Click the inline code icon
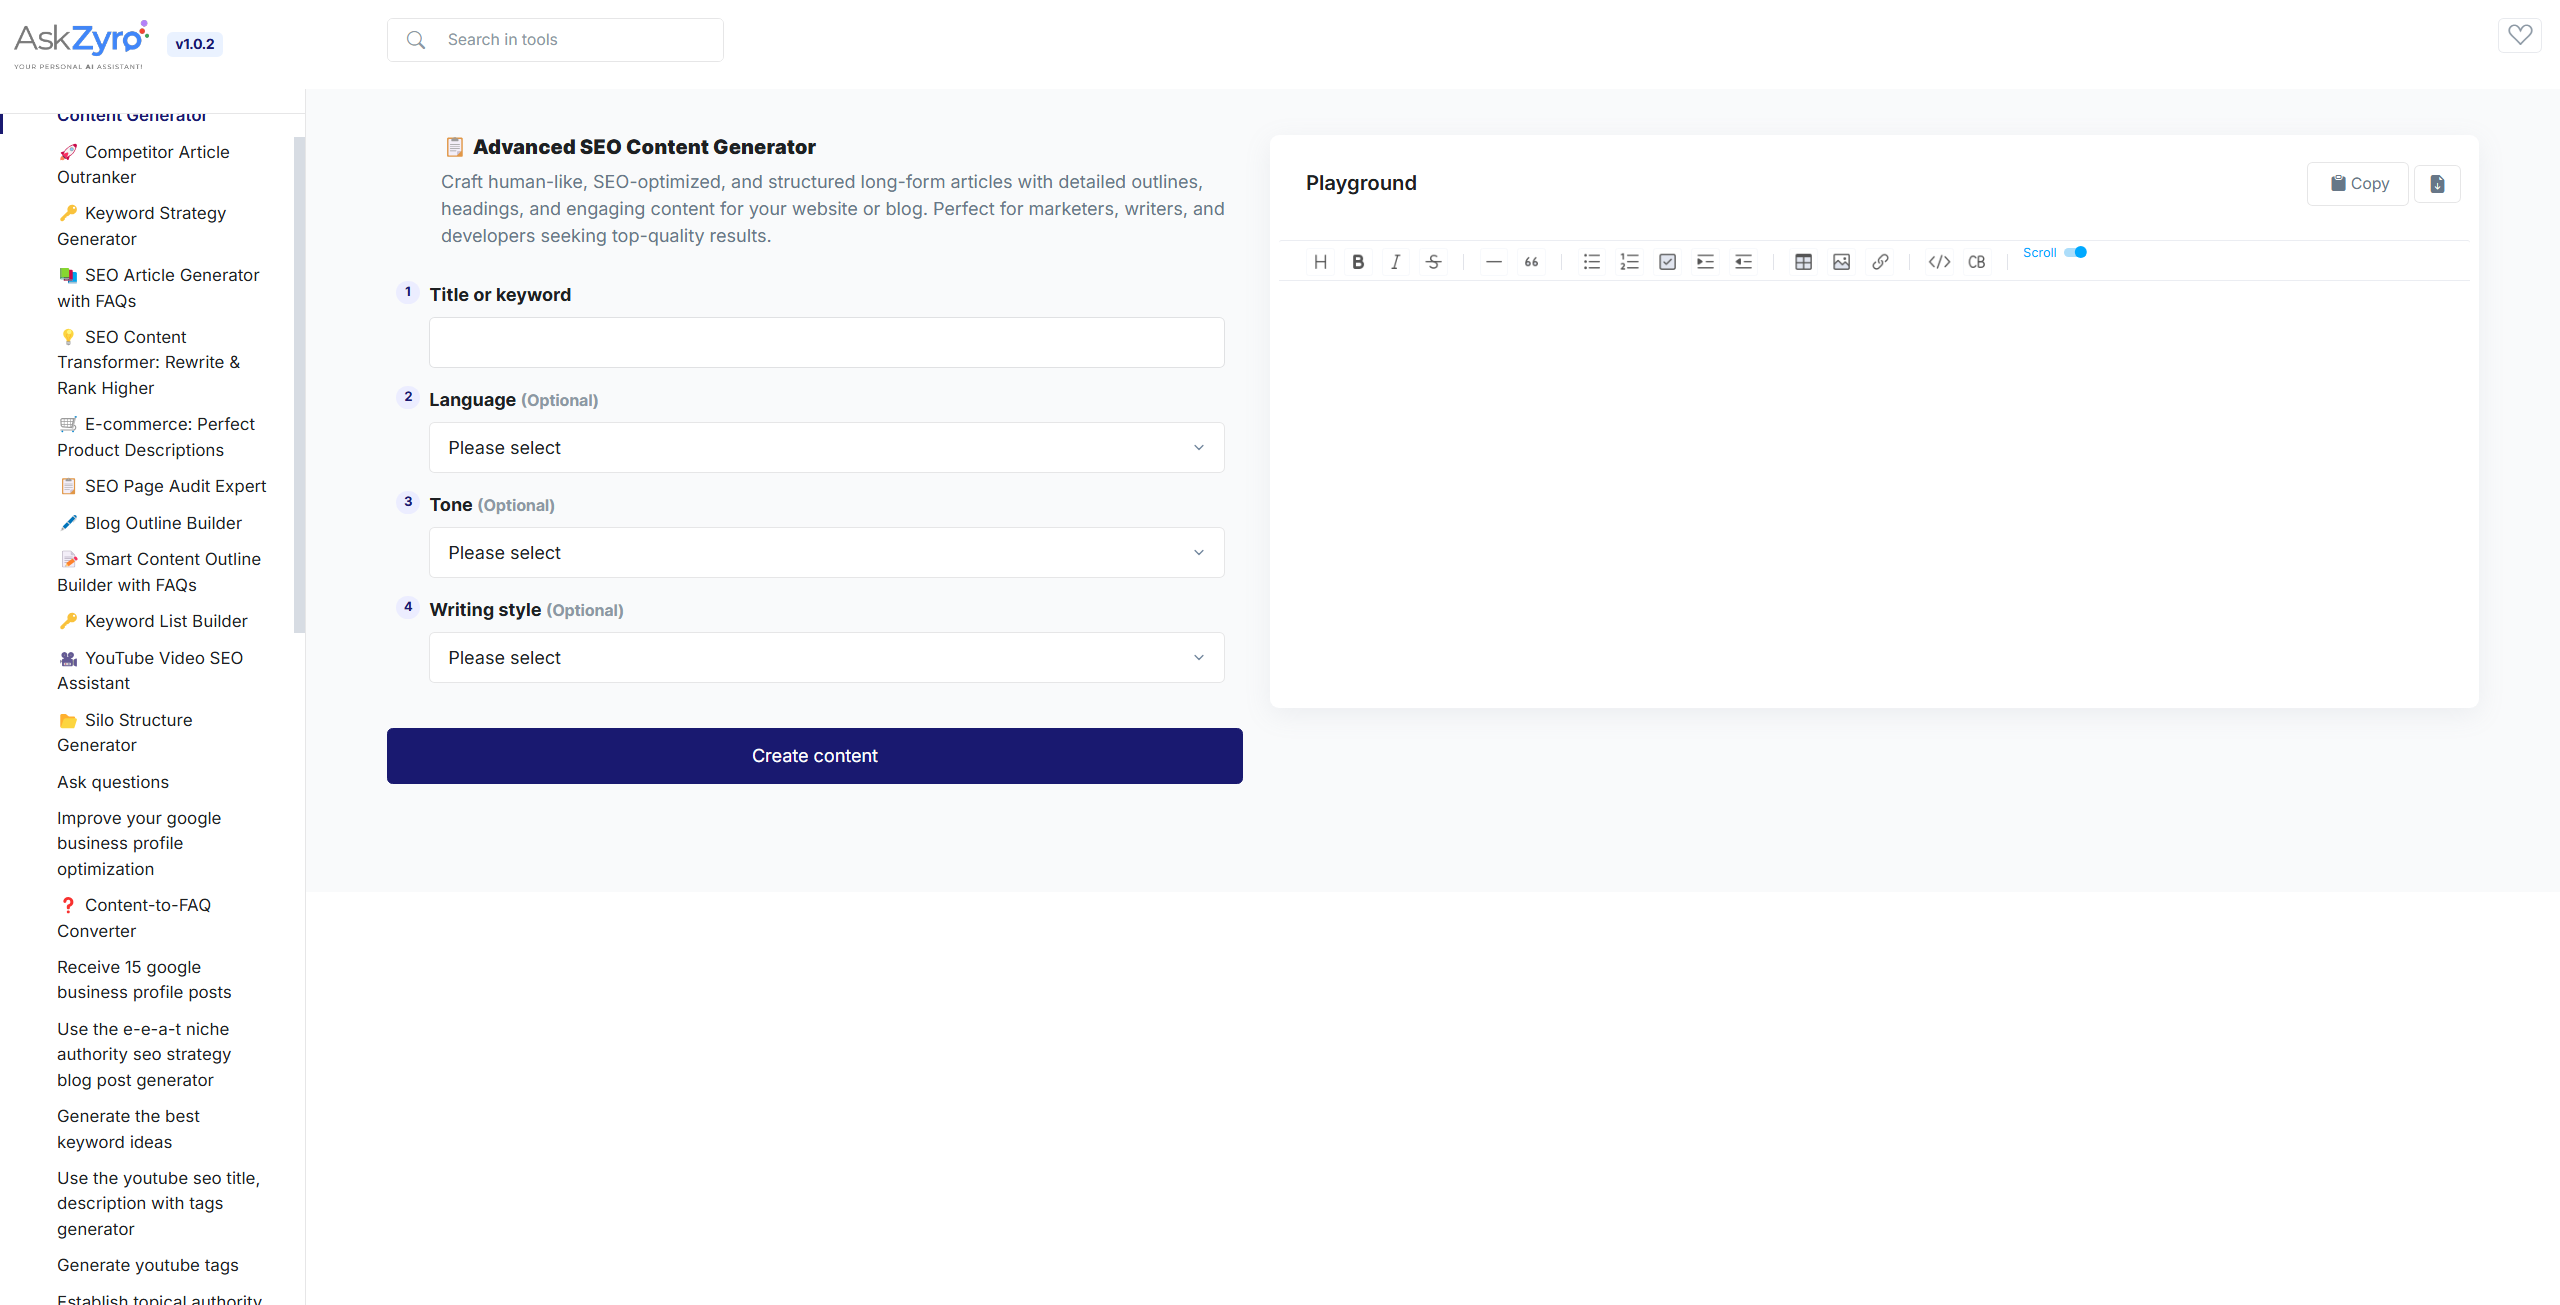 pyautogui.click(x=1939, y=262)
